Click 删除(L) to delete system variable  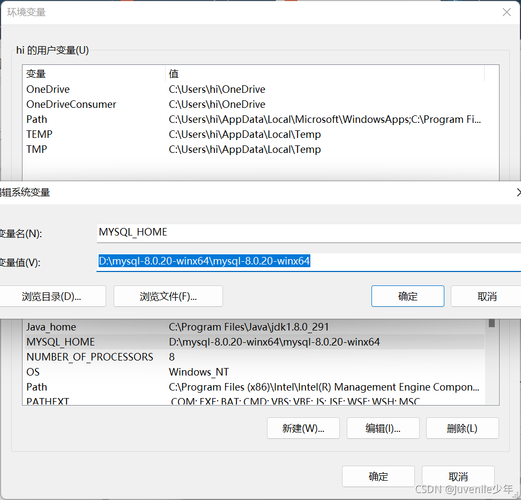[462, 428]
